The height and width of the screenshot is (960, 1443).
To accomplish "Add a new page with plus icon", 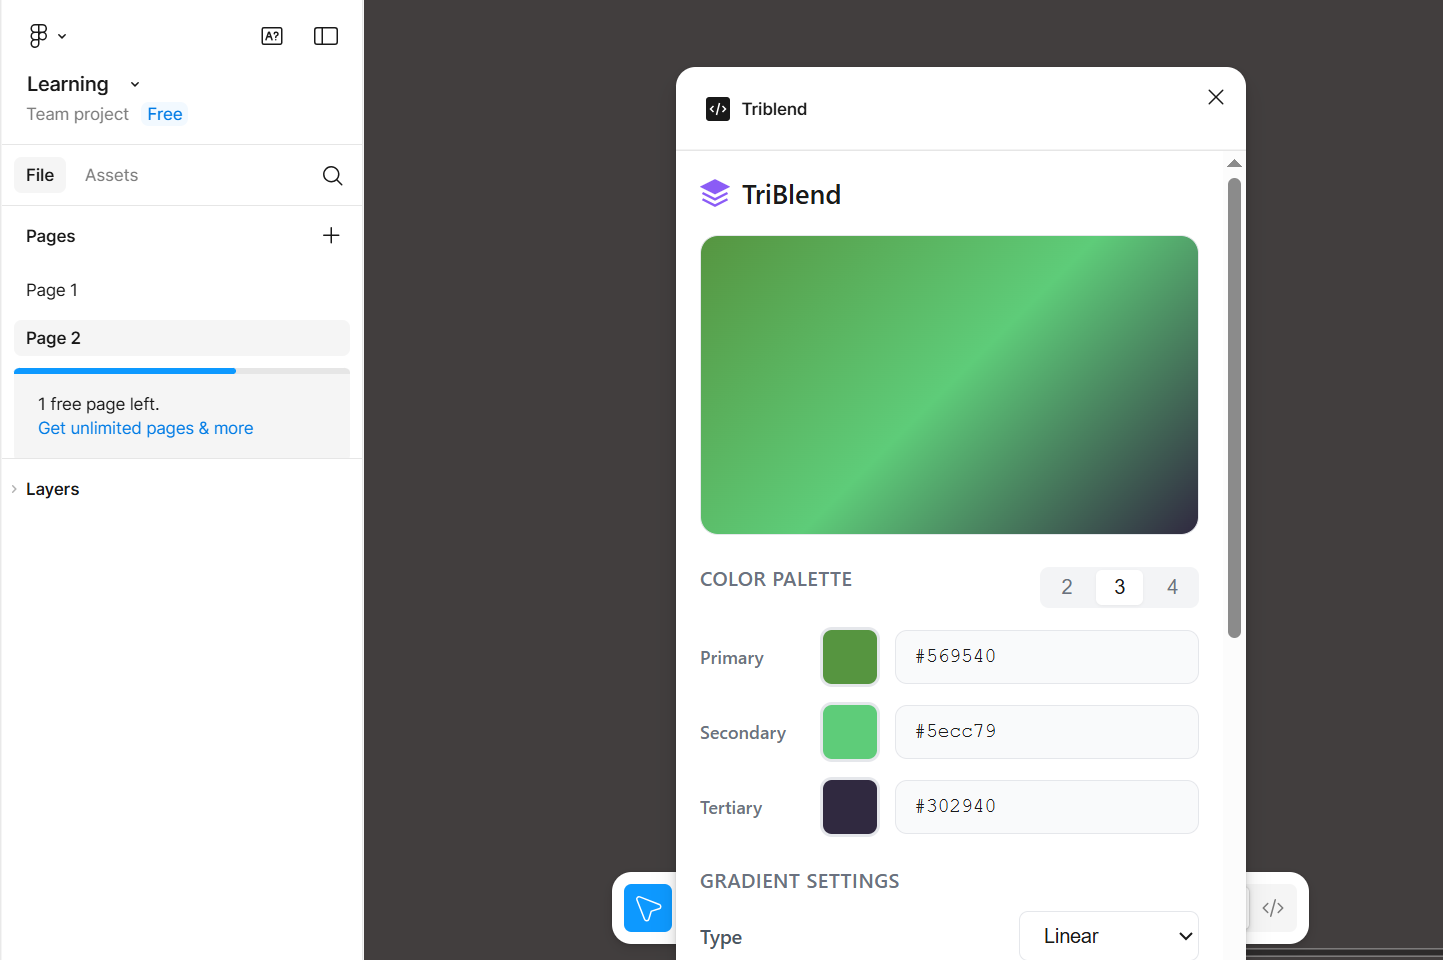I will pyautogui.click(x=331, y=235).
